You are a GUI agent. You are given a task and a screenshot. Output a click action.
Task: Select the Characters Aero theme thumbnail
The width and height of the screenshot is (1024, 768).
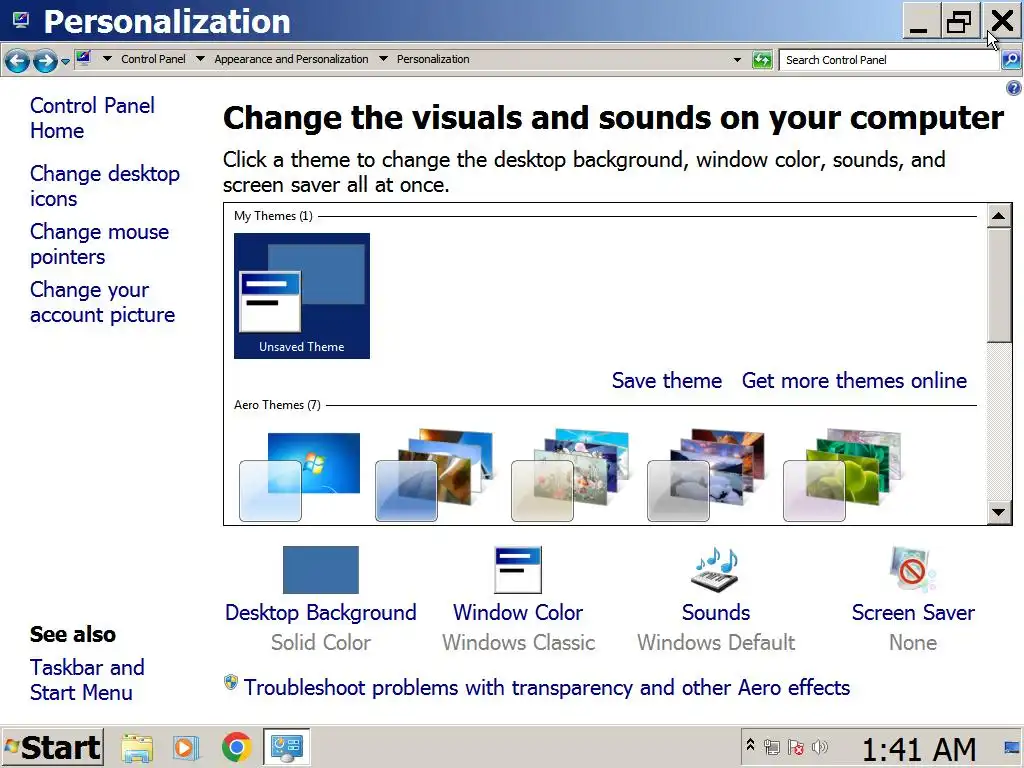click(x=571, y=475)
